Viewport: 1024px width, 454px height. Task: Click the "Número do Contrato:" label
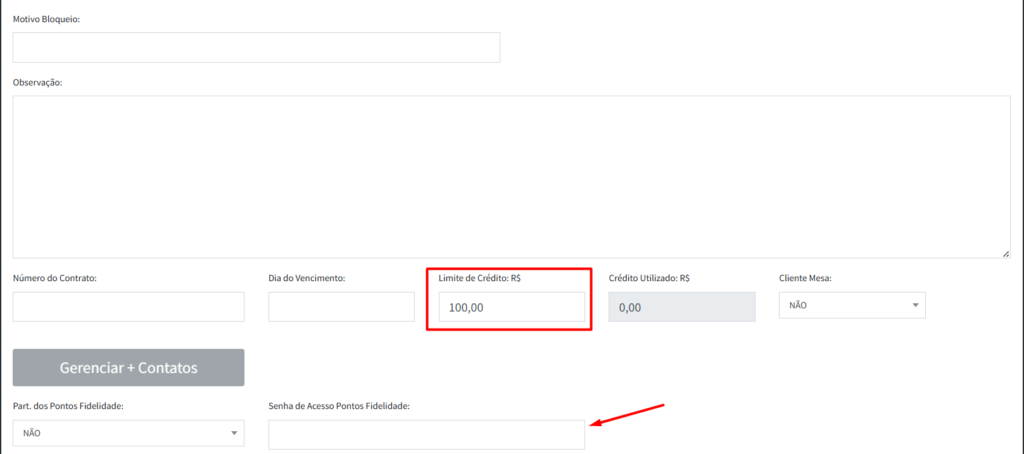55,277
